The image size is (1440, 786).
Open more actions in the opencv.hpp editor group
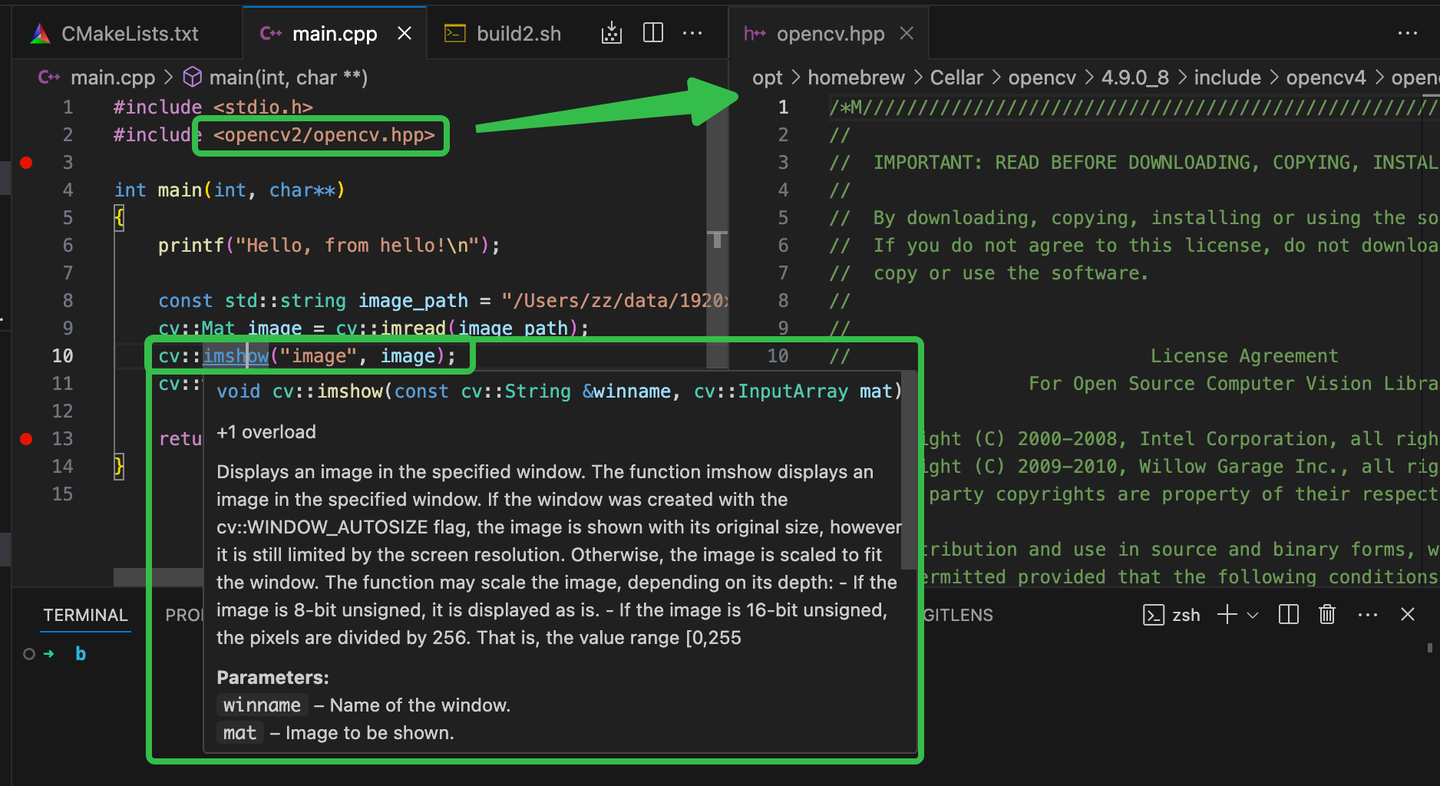pyautogui.click(x=1408, y=33)
